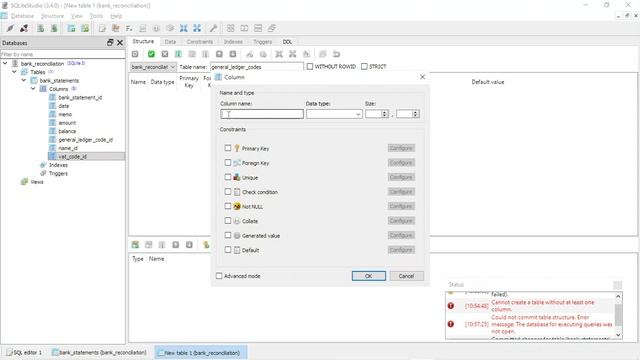Viewport: 640px width, 360px height.
Task: Open the Tools menu
Action: (x=96, y=16)
